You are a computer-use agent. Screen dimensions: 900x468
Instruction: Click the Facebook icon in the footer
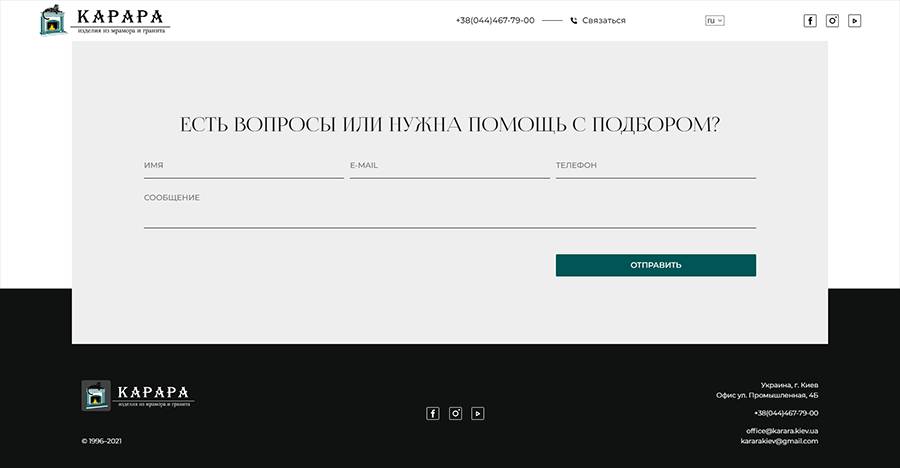click(433, 413)
